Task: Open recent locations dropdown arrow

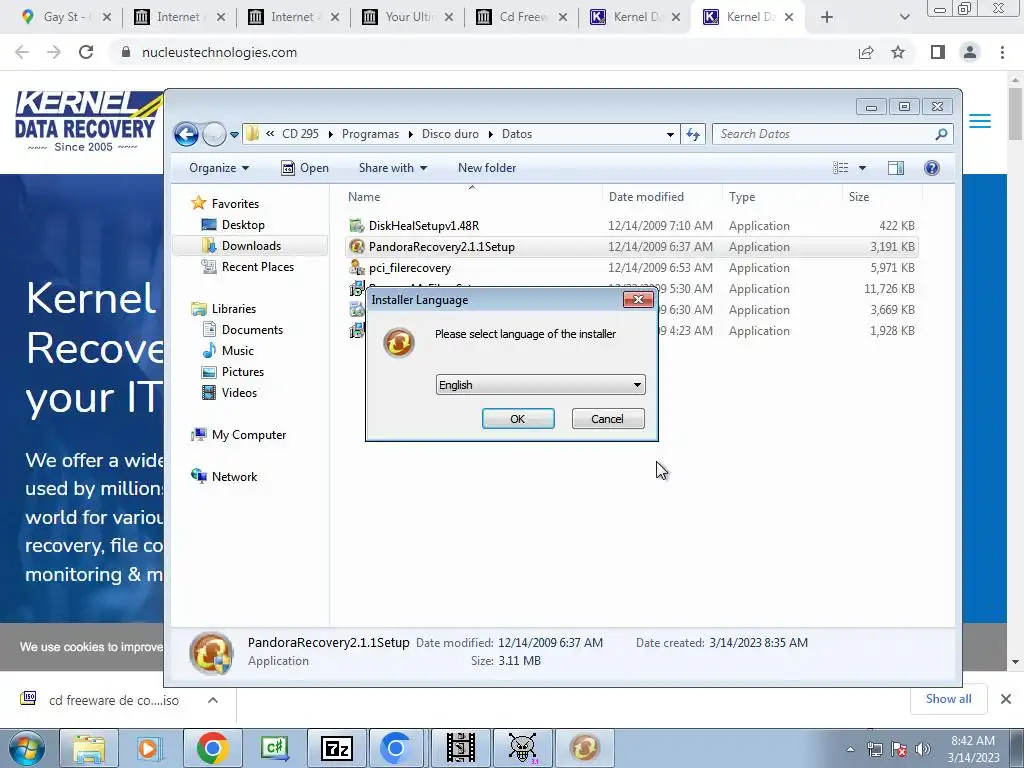Action: (234, 135)
